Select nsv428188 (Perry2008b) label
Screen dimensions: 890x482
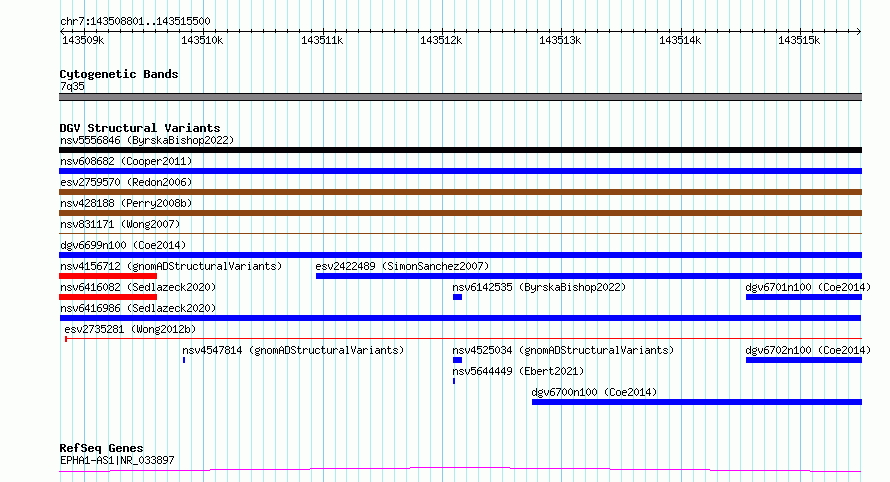[126, 203]
